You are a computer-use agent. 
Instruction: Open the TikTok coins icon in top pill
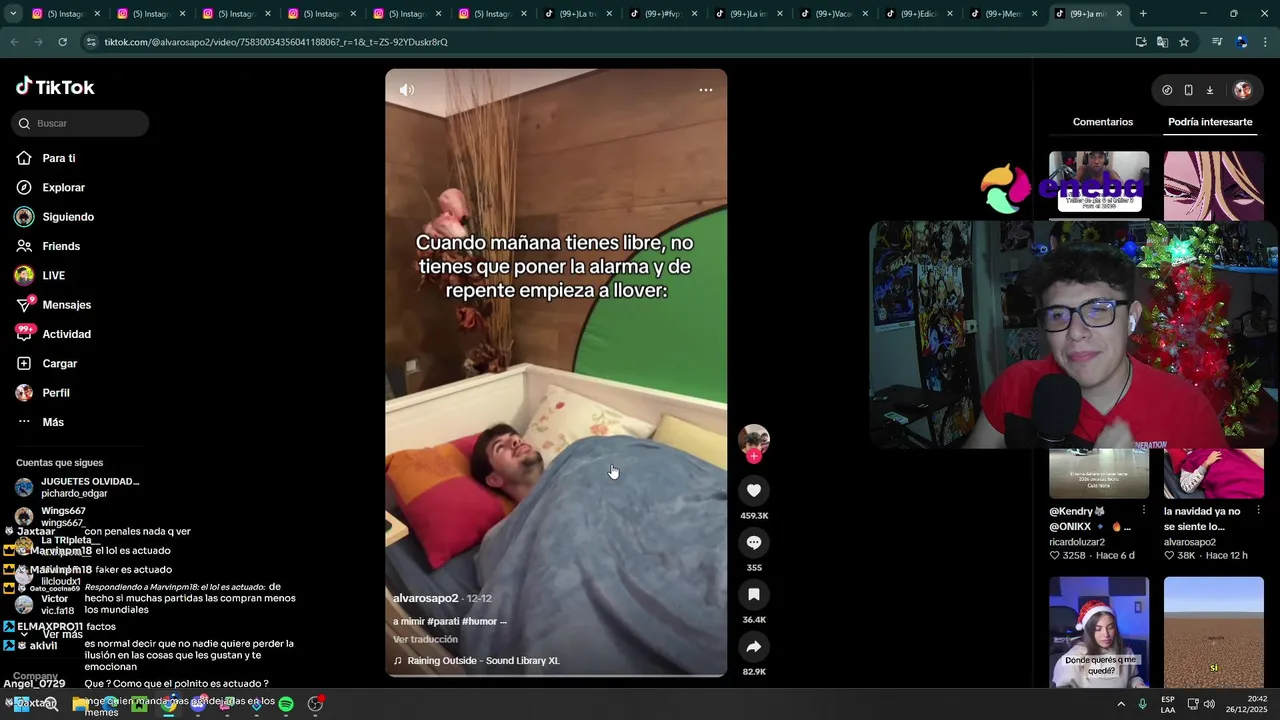coord(1167,90)
